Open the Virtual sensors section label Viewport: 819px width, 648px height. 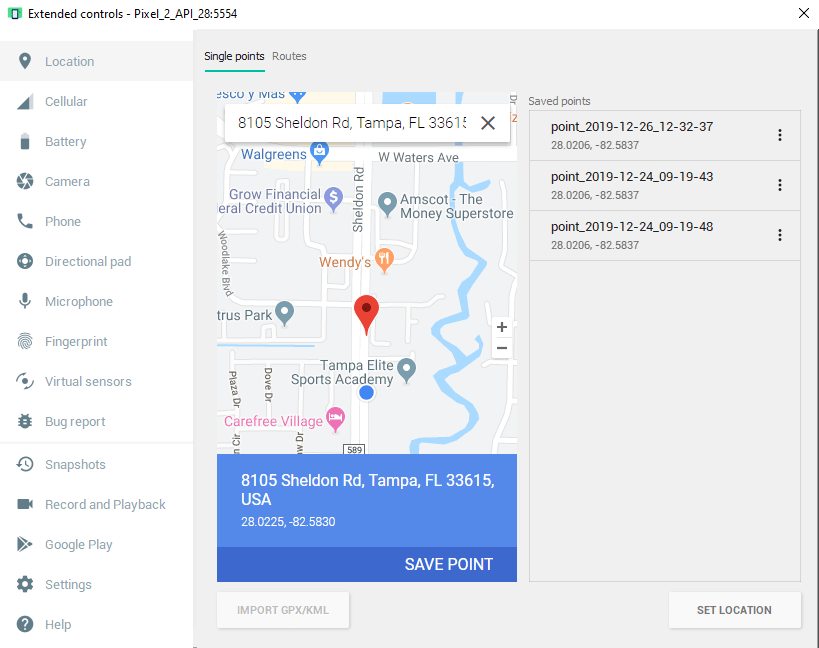tap(88, 381)
